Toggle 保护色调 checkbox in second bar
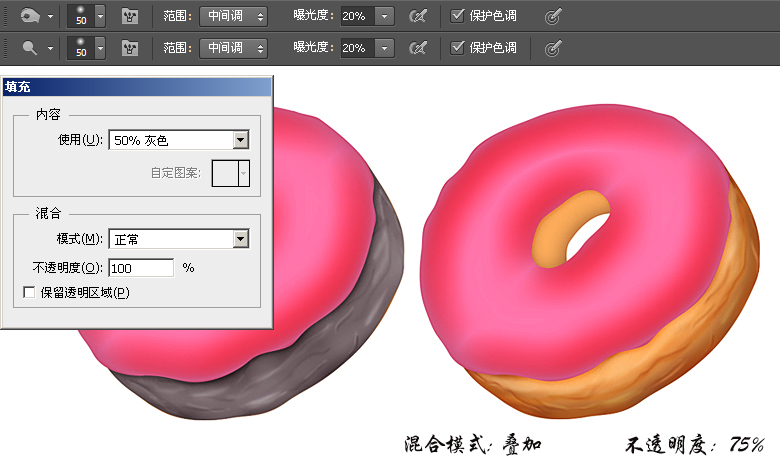This screenshot has width=780, height=470. pos(457,48)
